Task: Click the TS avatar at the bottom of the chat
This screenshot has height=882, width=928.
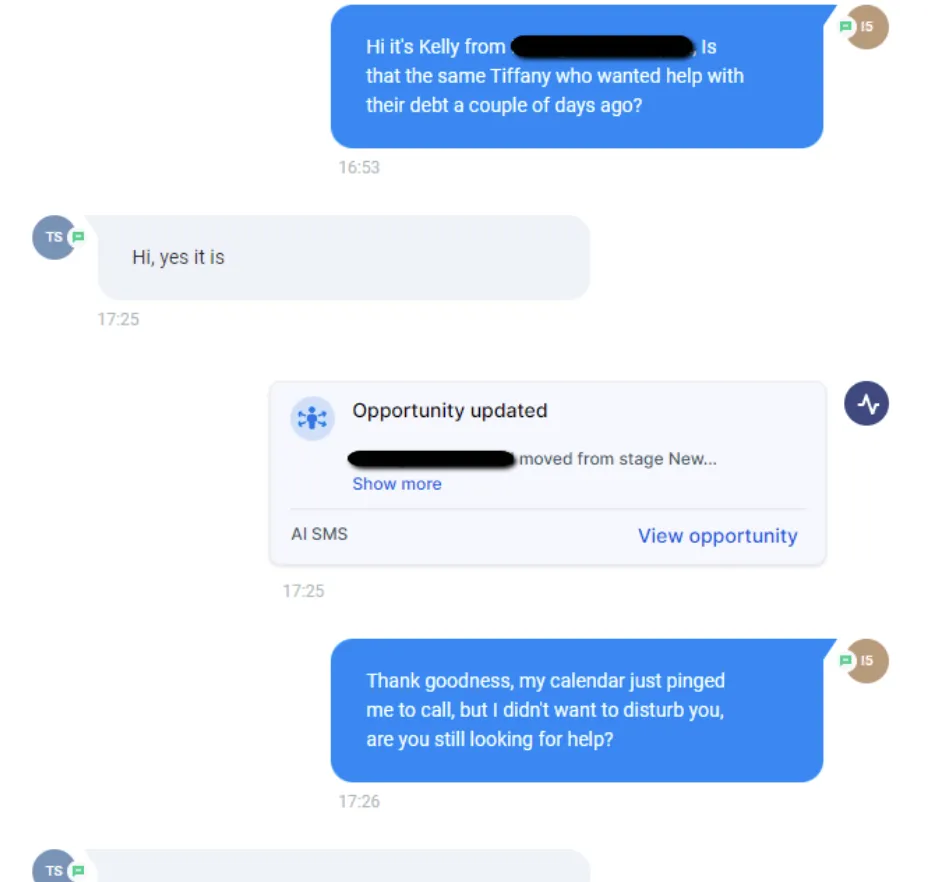Action: tap(54, 867)
